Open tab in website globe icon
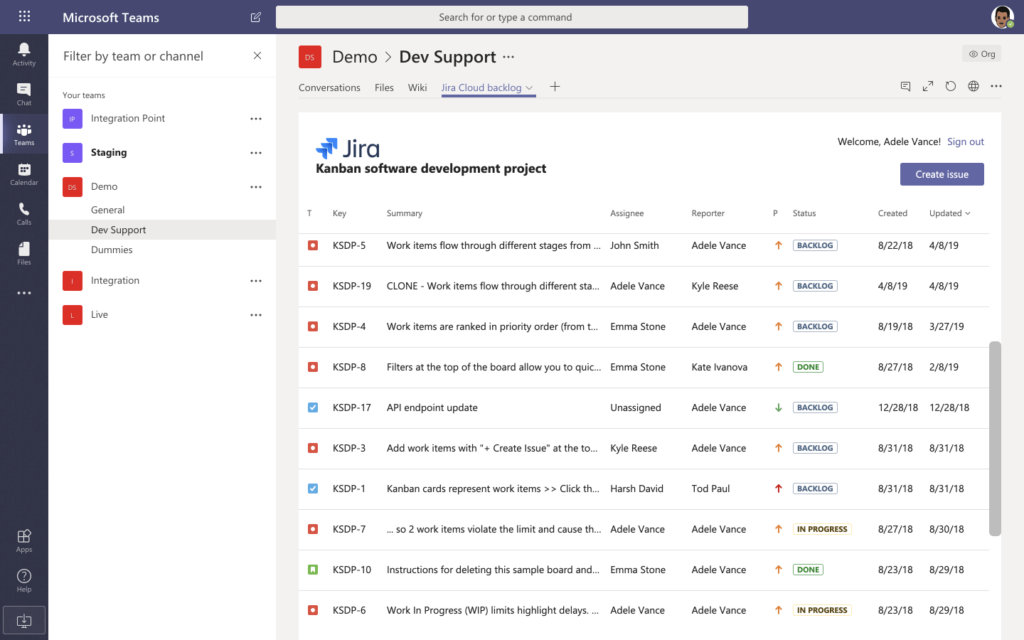The width and height of the screenshot is (1024, 640). click(x=974, y=86)
